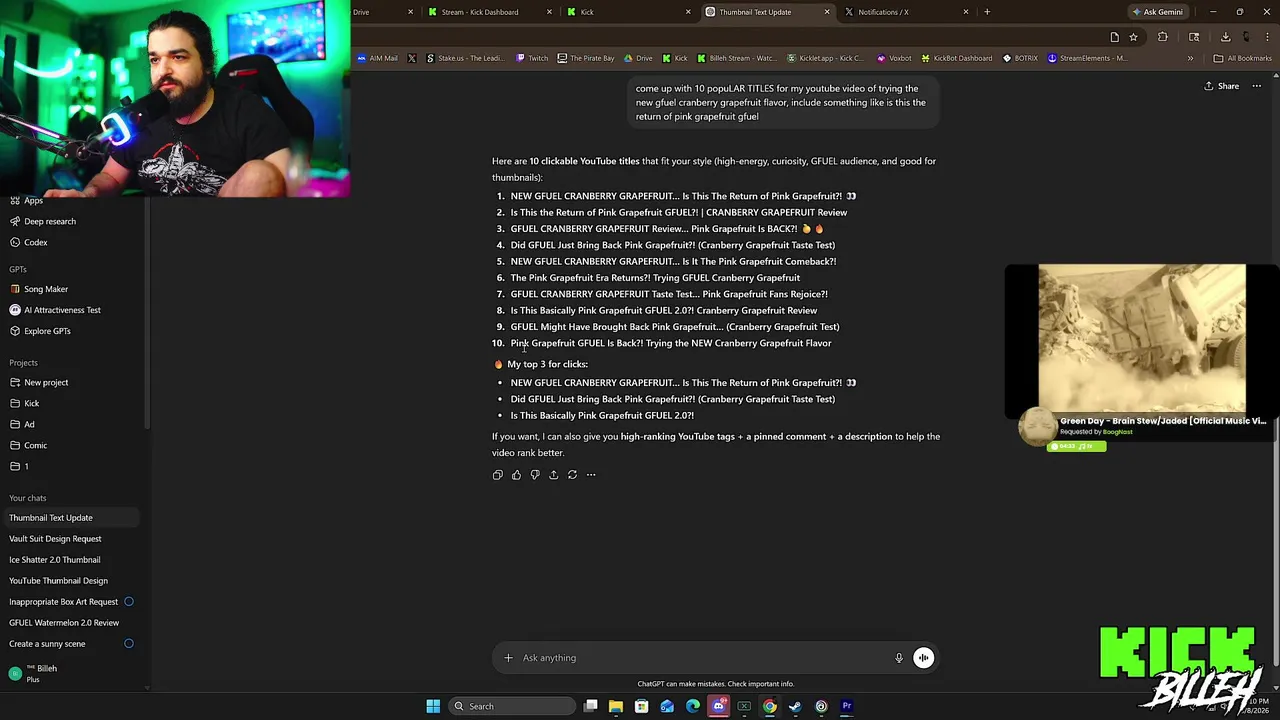Open a new browser tab
The image size is (1280, 720).
point(987,12)
